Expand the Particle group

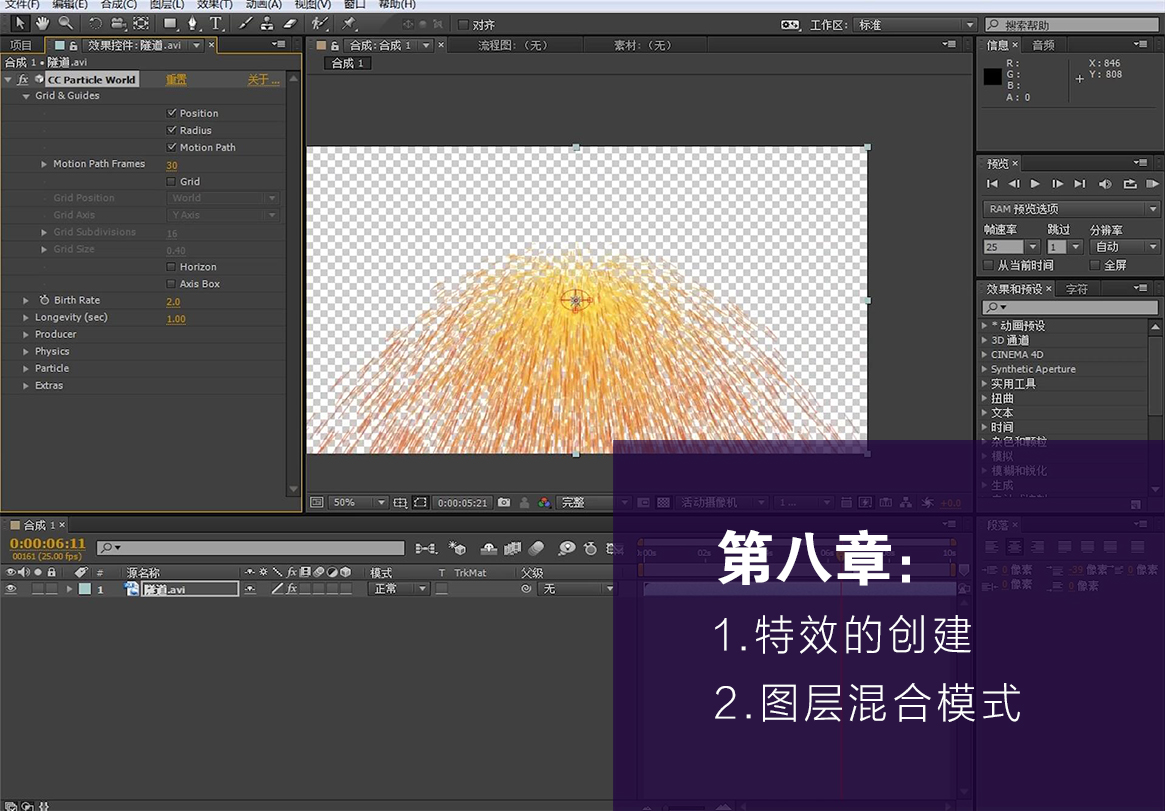pos(26,369)
